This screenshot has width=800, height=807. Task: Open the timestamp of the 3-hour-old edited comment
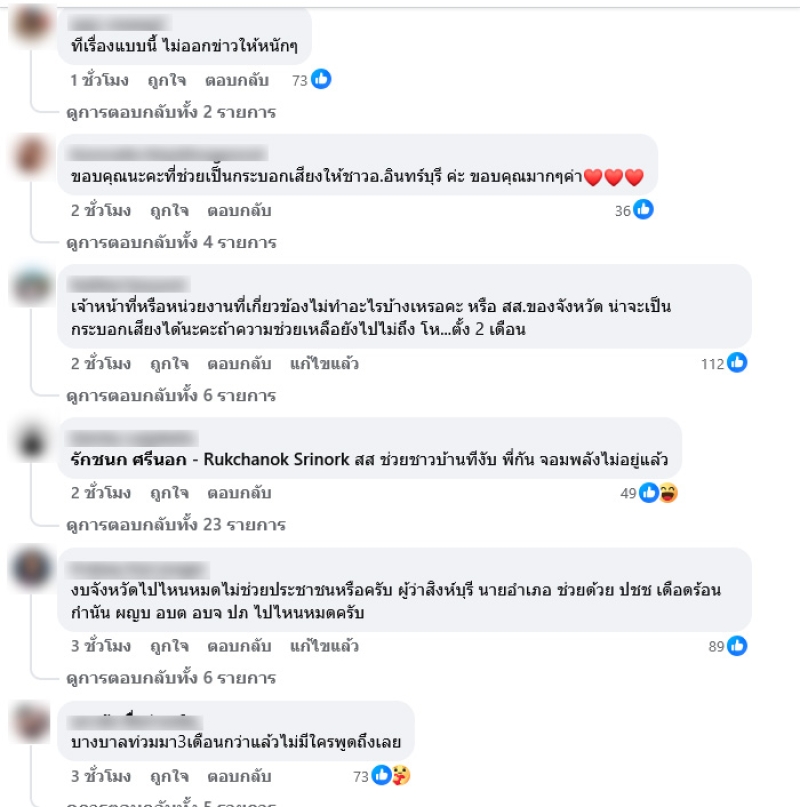click(x=101, y=646)
